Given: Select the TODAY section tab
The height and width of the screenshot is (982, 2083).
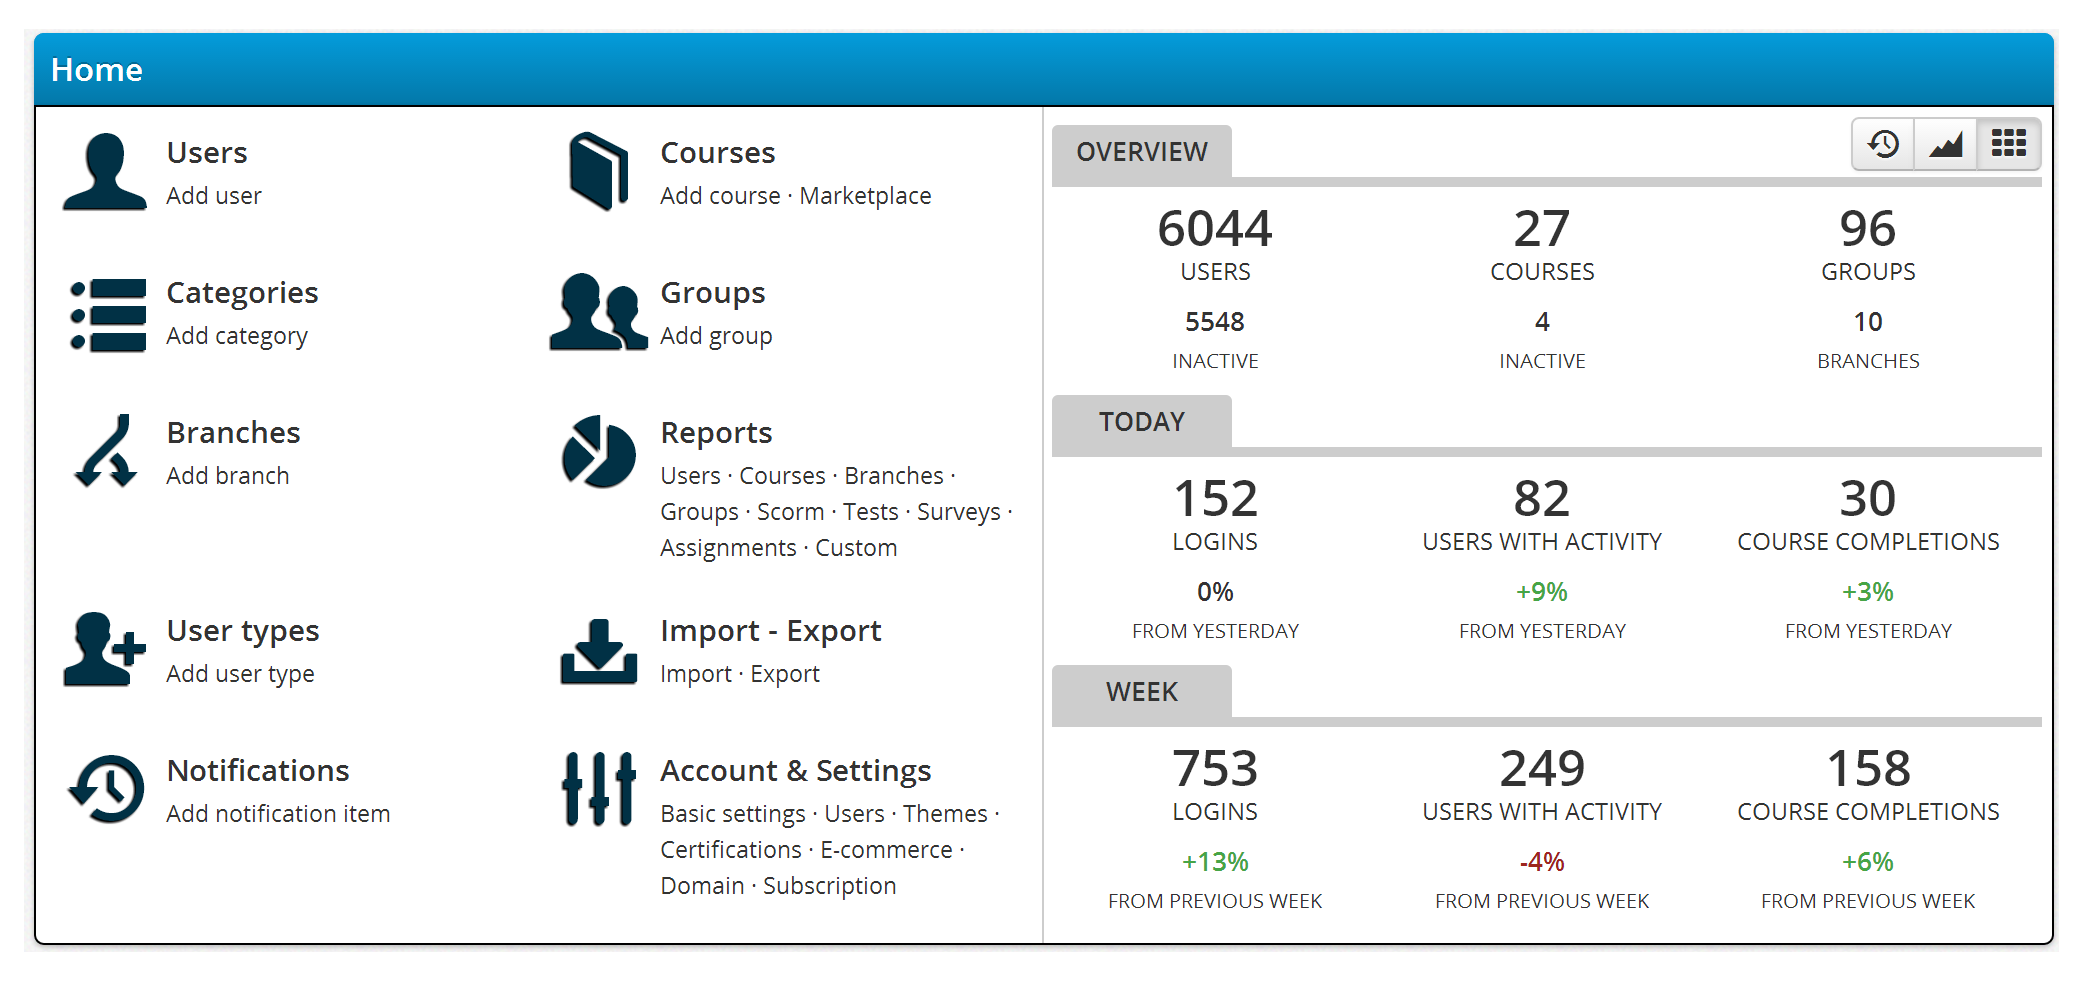Looking at the screenshot, I should point(1142,422).
